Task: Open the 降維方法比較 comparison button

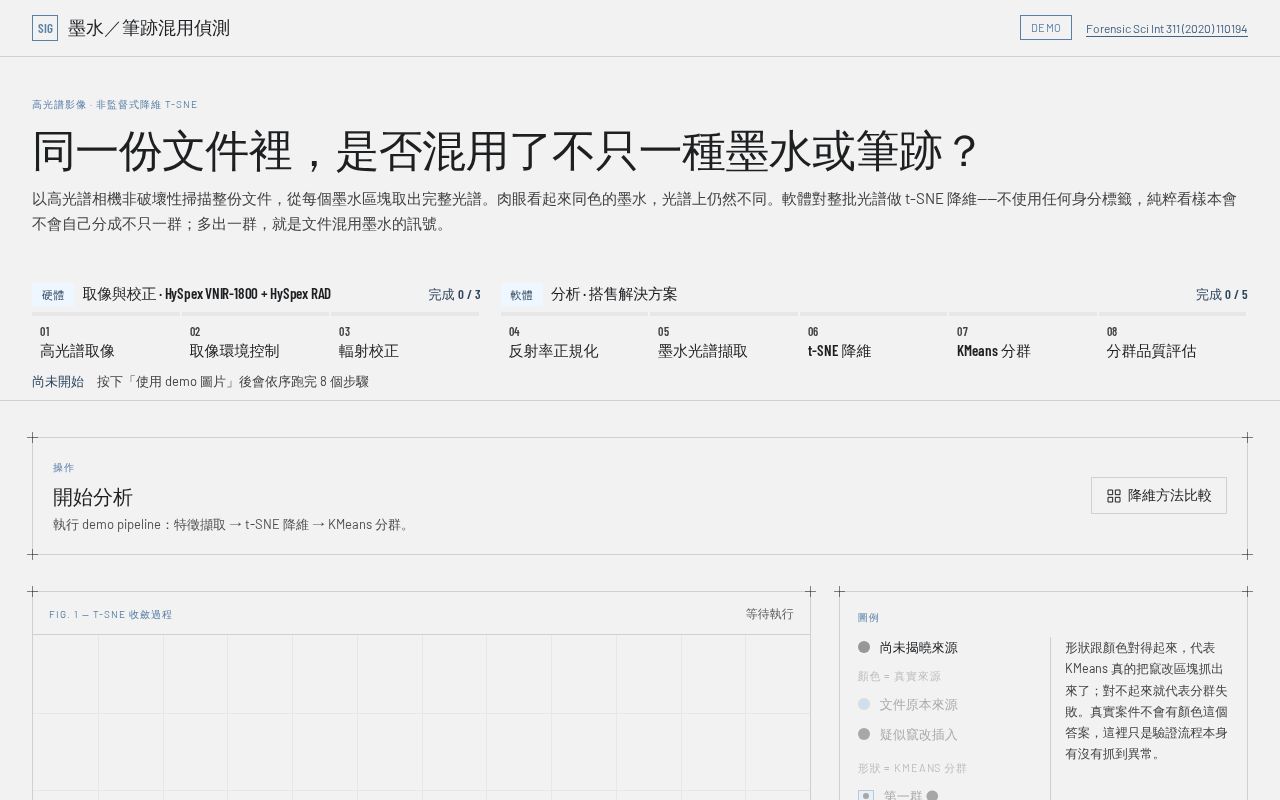Action: pyautogui.click(x=1159, y=495)
